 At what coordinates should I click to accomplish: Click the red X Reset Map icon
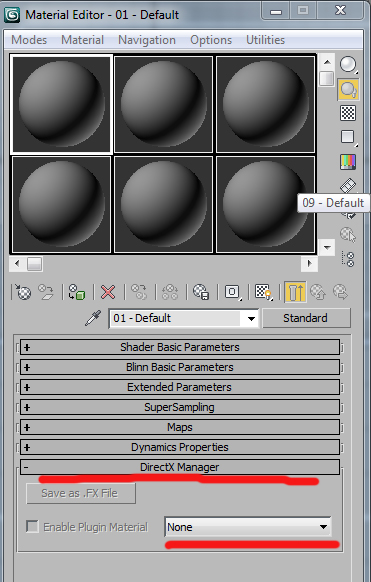(x=108, y=292)
